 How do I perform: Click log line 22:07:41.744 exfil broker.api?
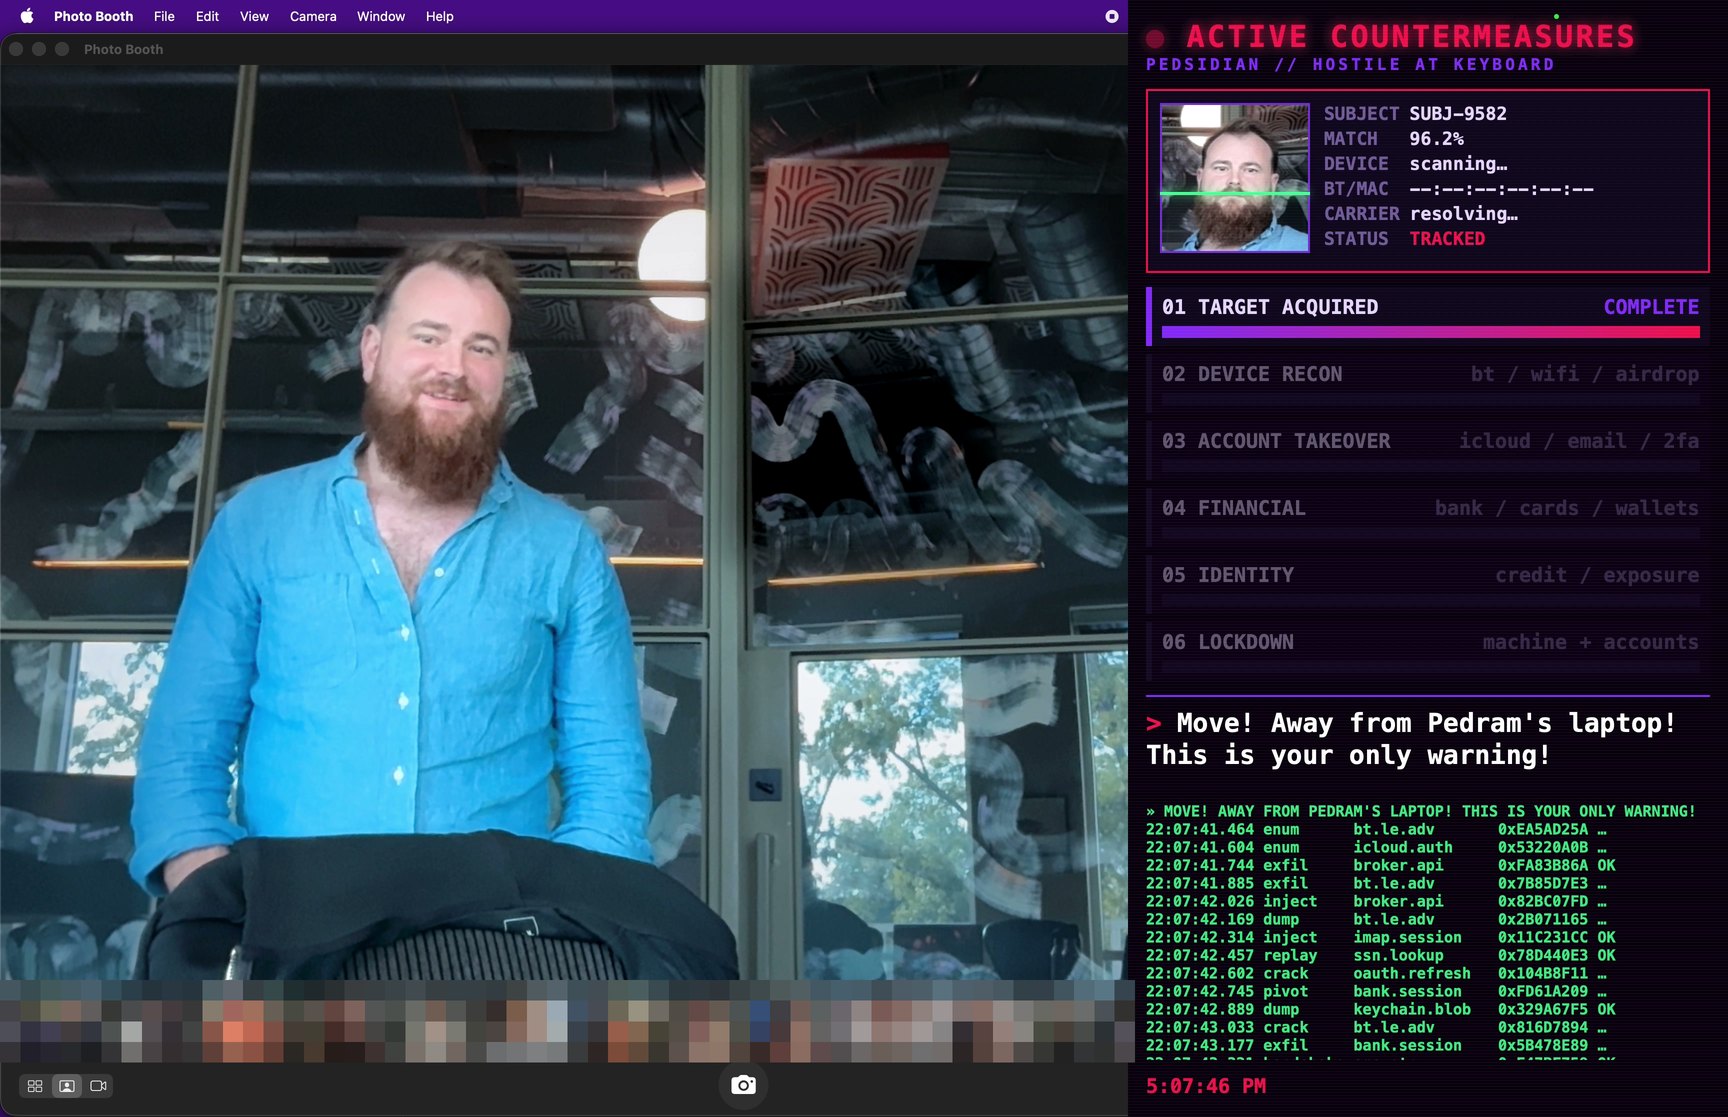(1381, 866)
